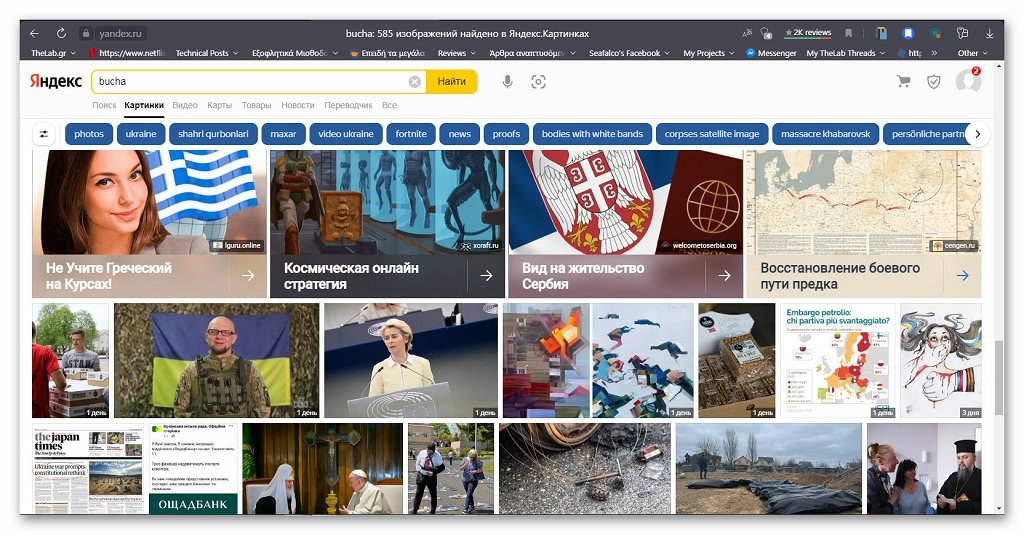Expand the Reviews bookmark folder
Image resolution: width=1024 pixels, height=535 pixels.
tap(456, 53)
